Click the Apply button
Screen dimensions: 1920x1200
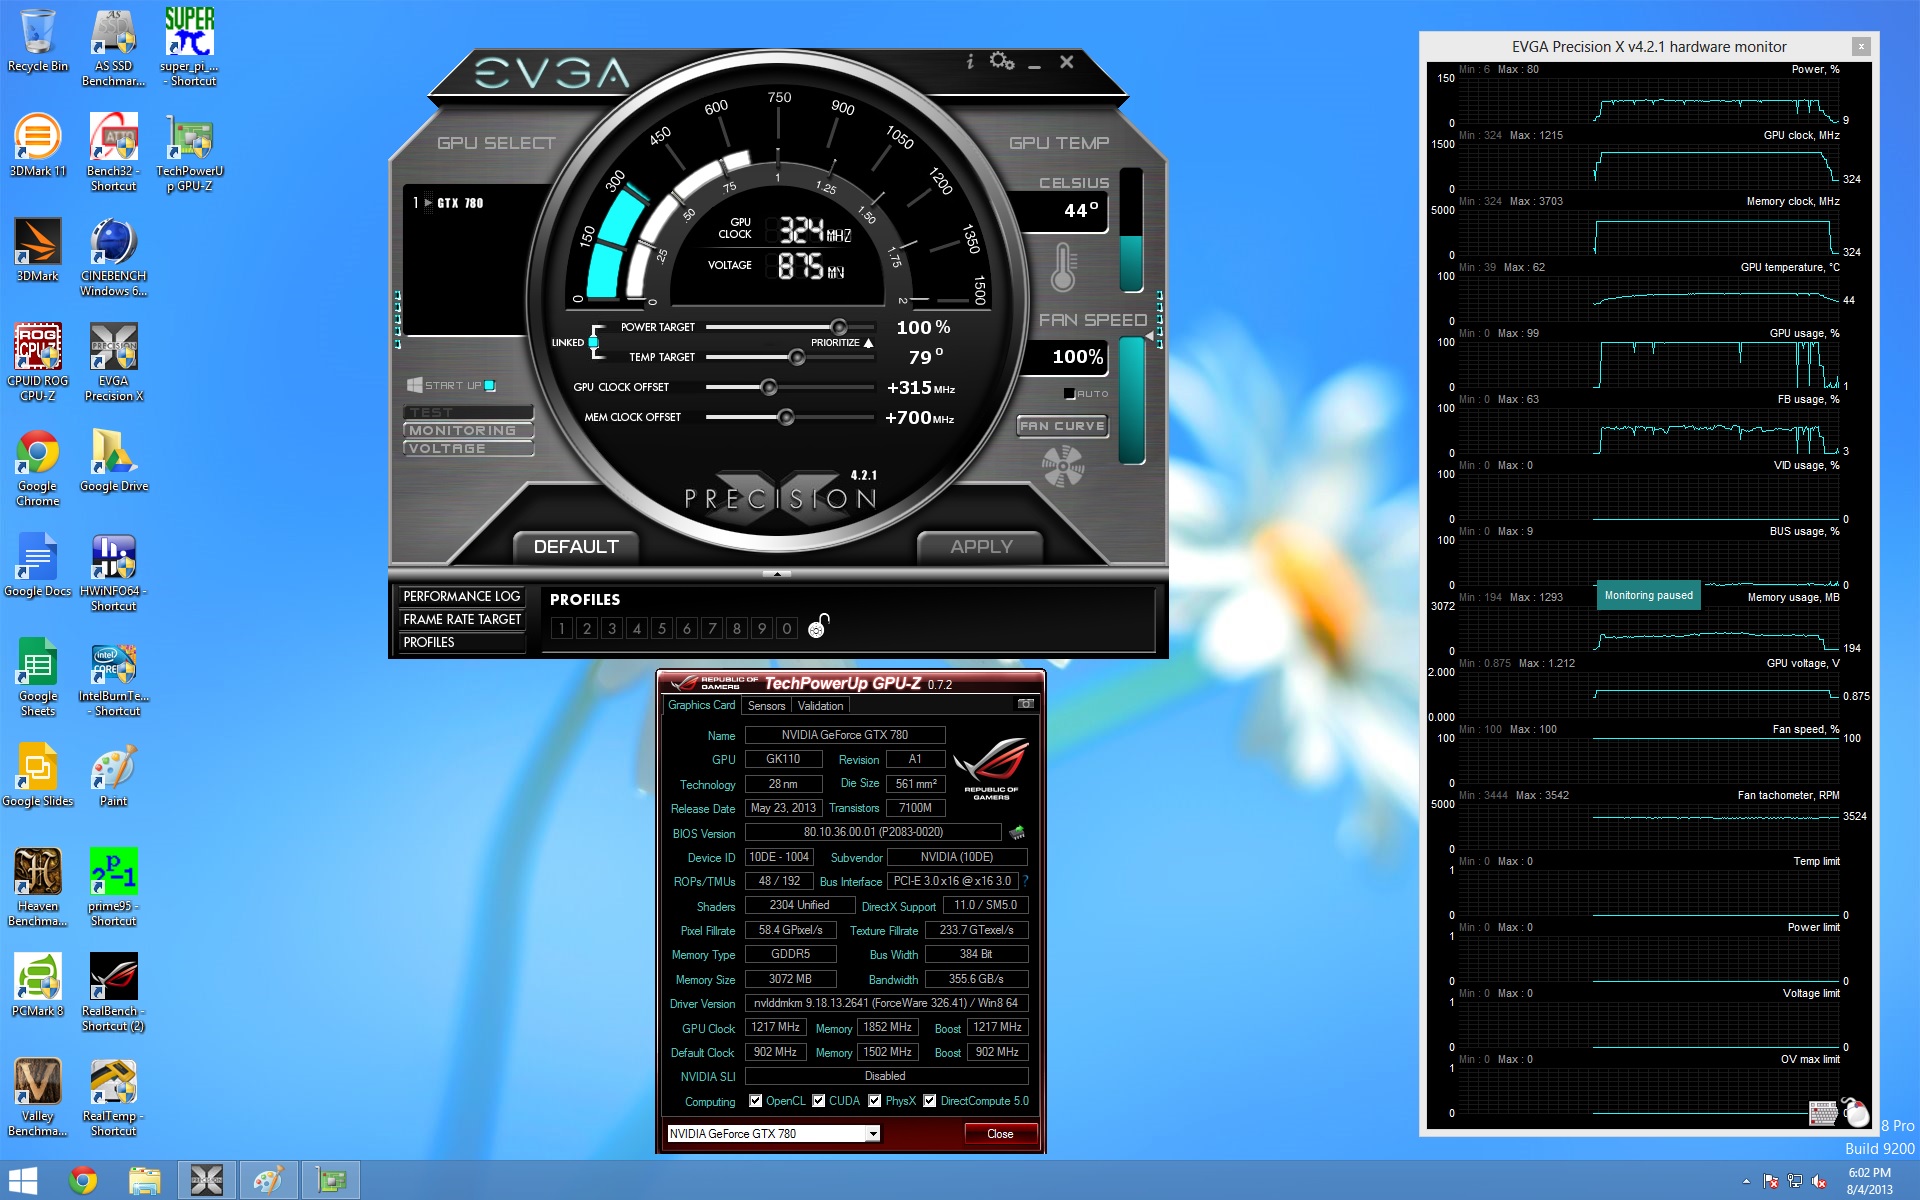click(981, 547)
